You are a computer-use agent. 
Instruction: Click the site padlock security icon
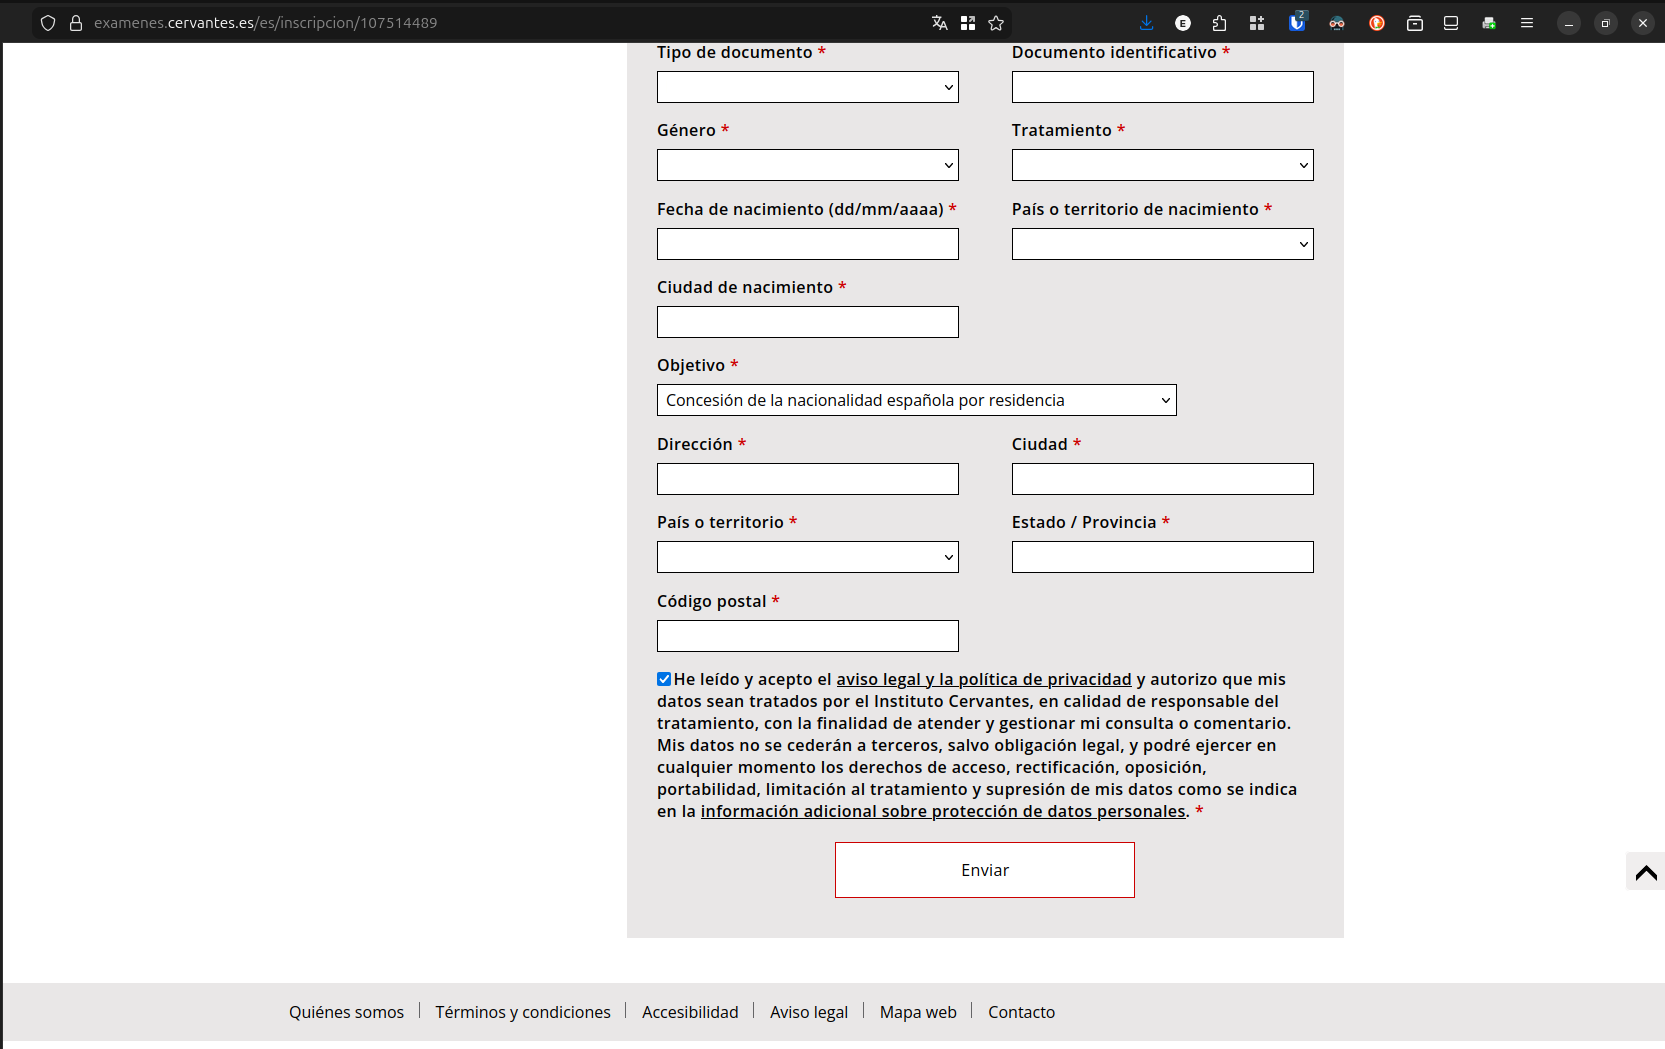pyautogui.click(x=76, y=23)
